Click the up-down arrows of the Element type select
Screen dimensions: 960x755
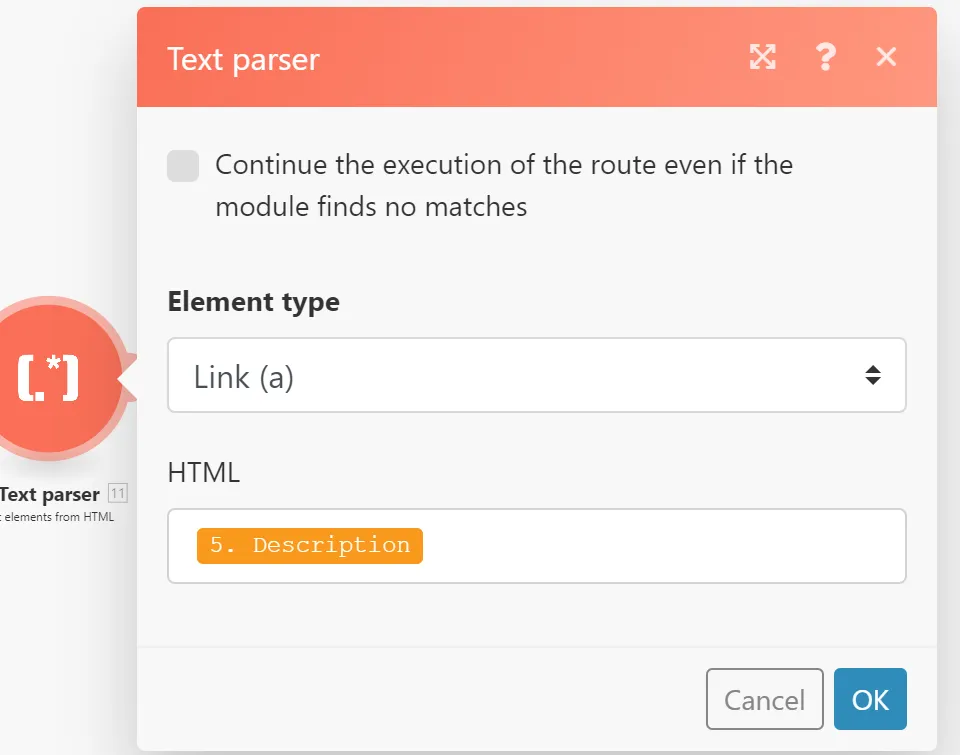tap(872, 375)
